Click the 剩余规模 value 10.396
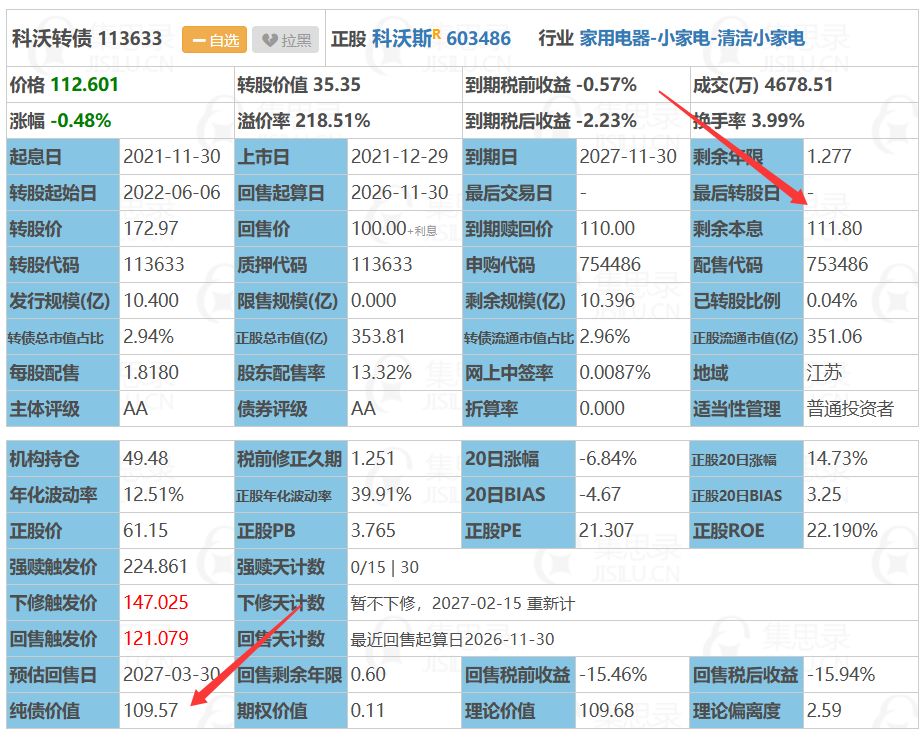This screenshot has height=734, width=924. tap(607, 300)
